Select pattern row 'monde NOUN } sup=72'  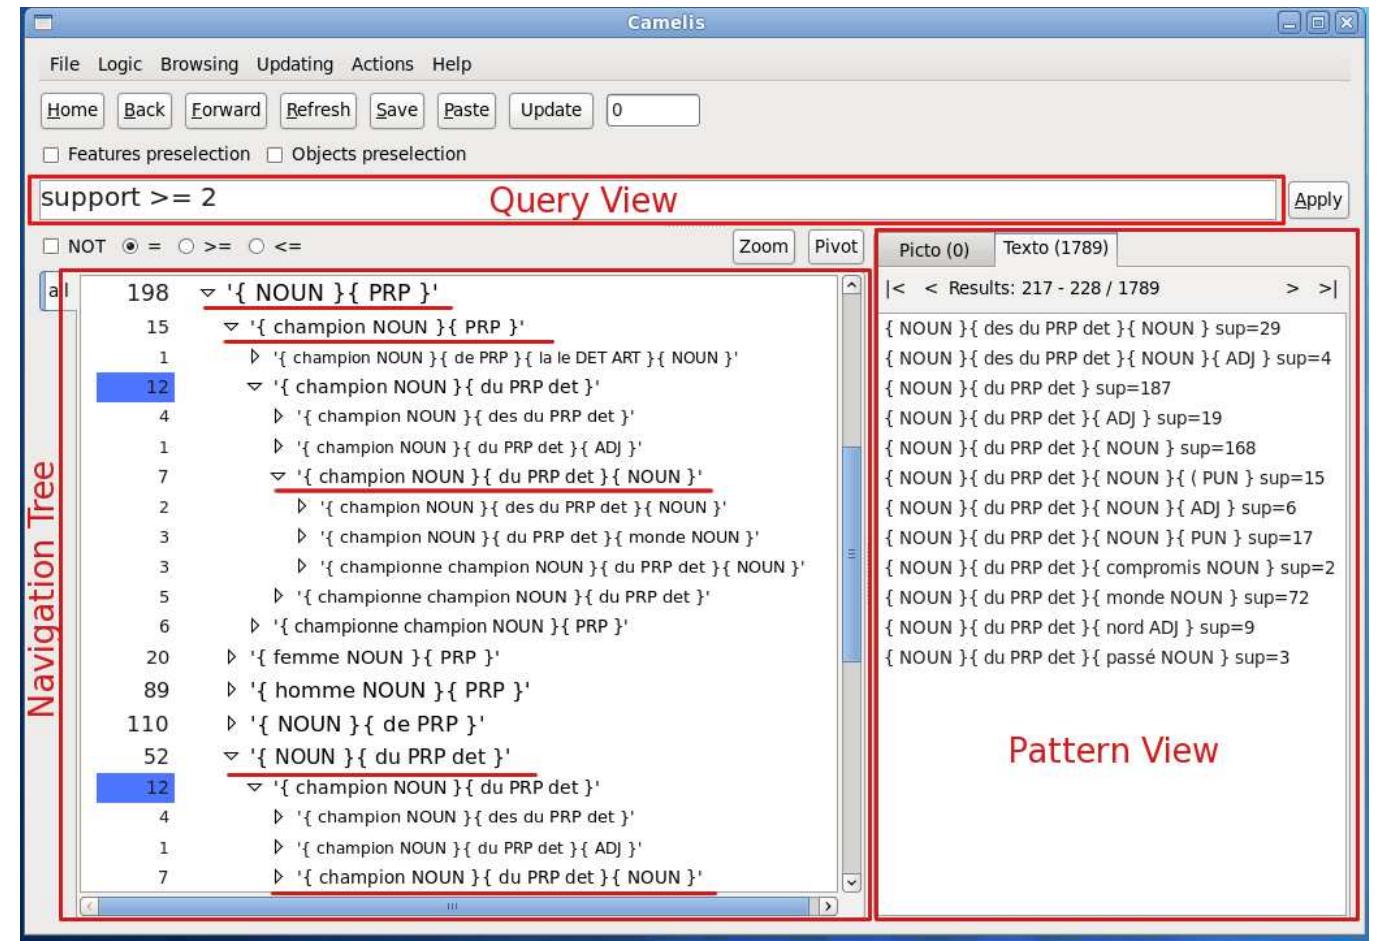tap(1097, 598)
